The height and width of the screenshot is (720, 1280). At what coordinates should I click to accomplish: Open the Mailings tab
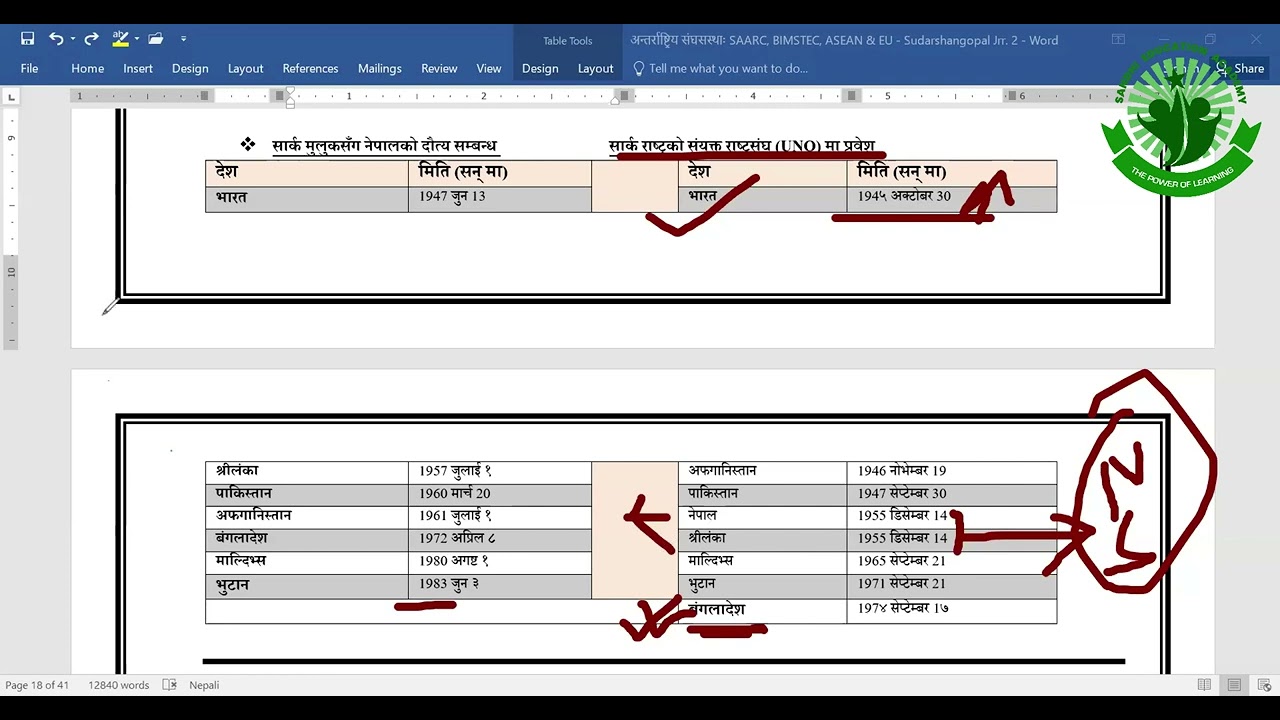tap(379, 68)
